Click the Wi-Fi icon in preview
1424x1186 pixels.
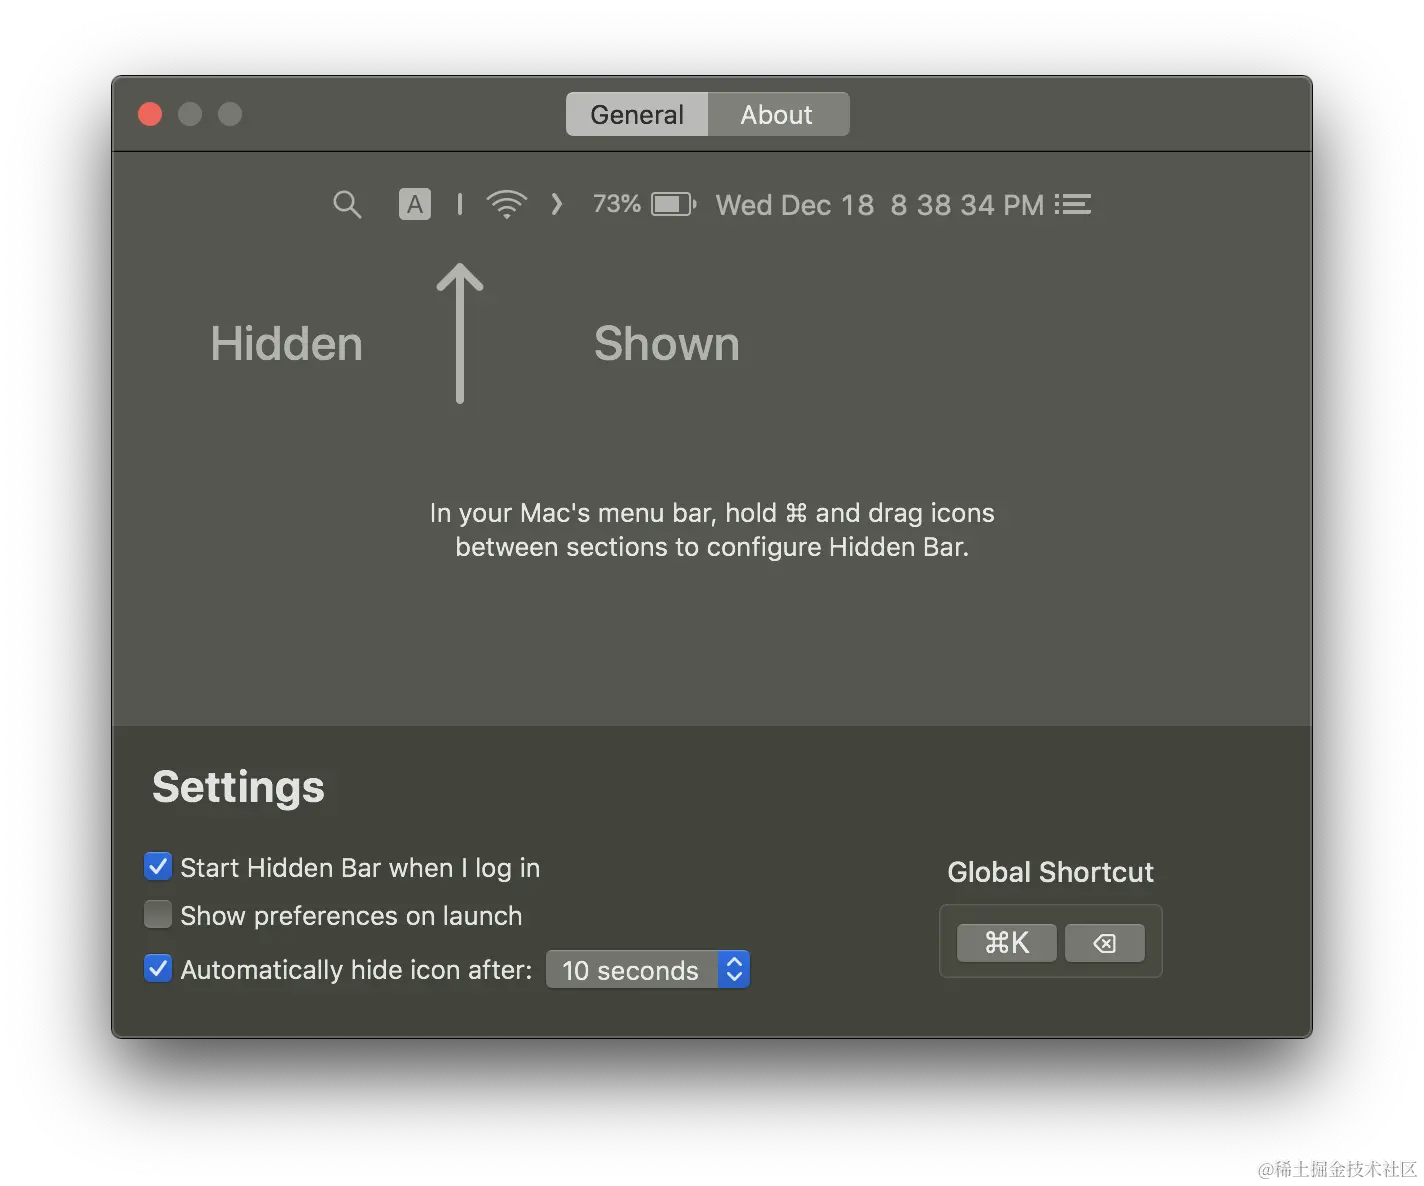point(507,204)
